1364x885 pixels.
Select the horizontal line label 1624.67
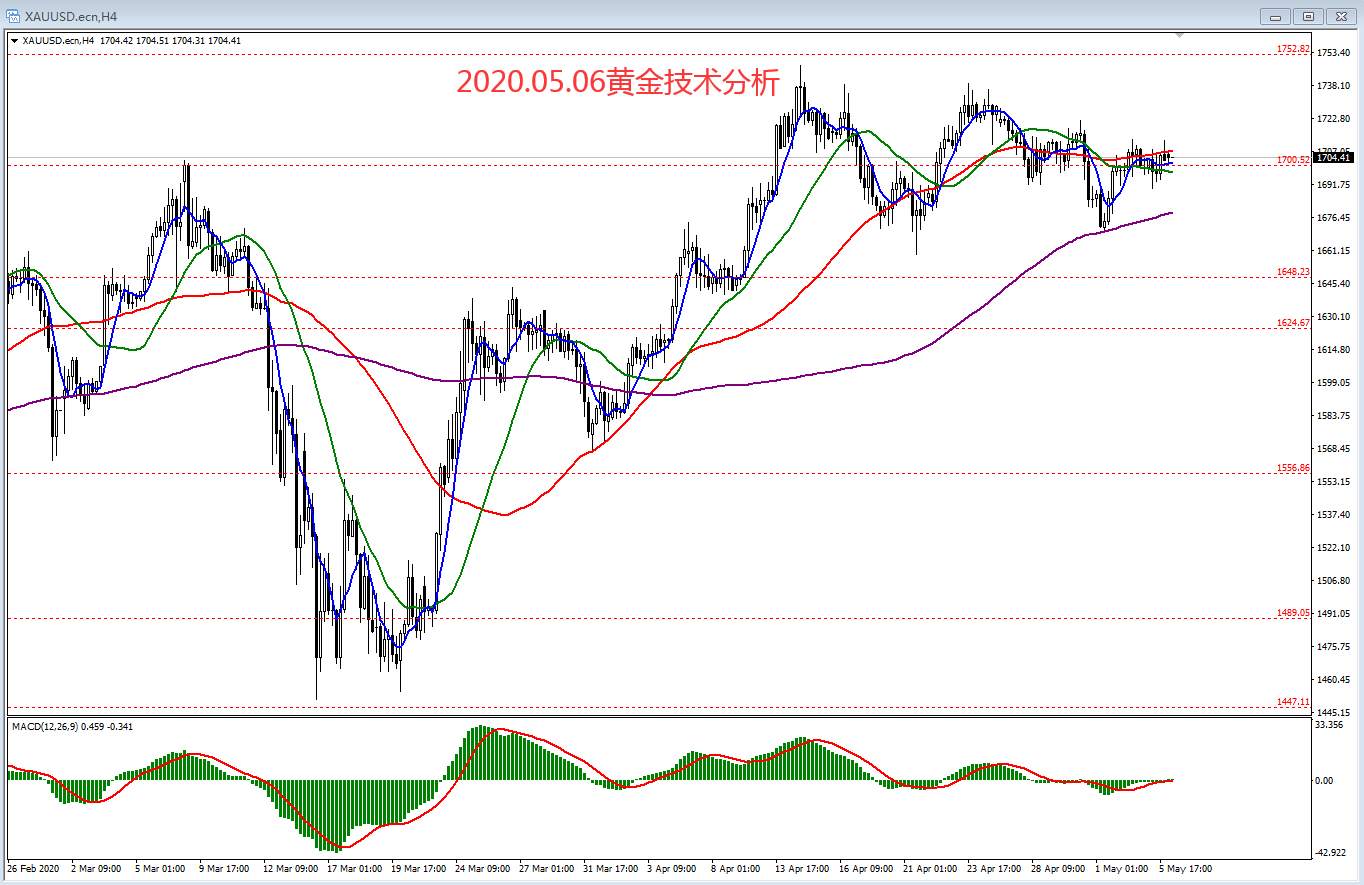point(1293,323)
